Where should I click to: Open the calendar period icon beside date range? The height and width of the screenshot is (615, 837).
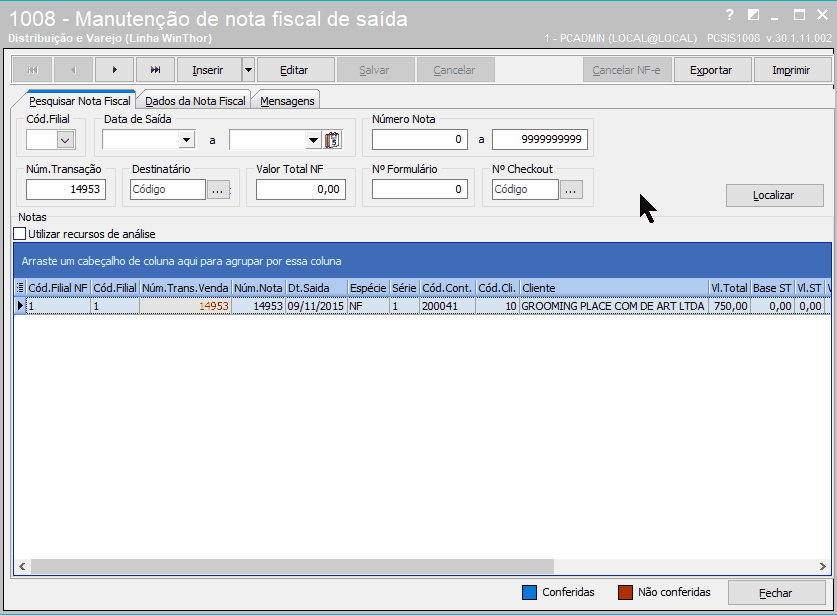pyautogui.click(x=333, y=140)
